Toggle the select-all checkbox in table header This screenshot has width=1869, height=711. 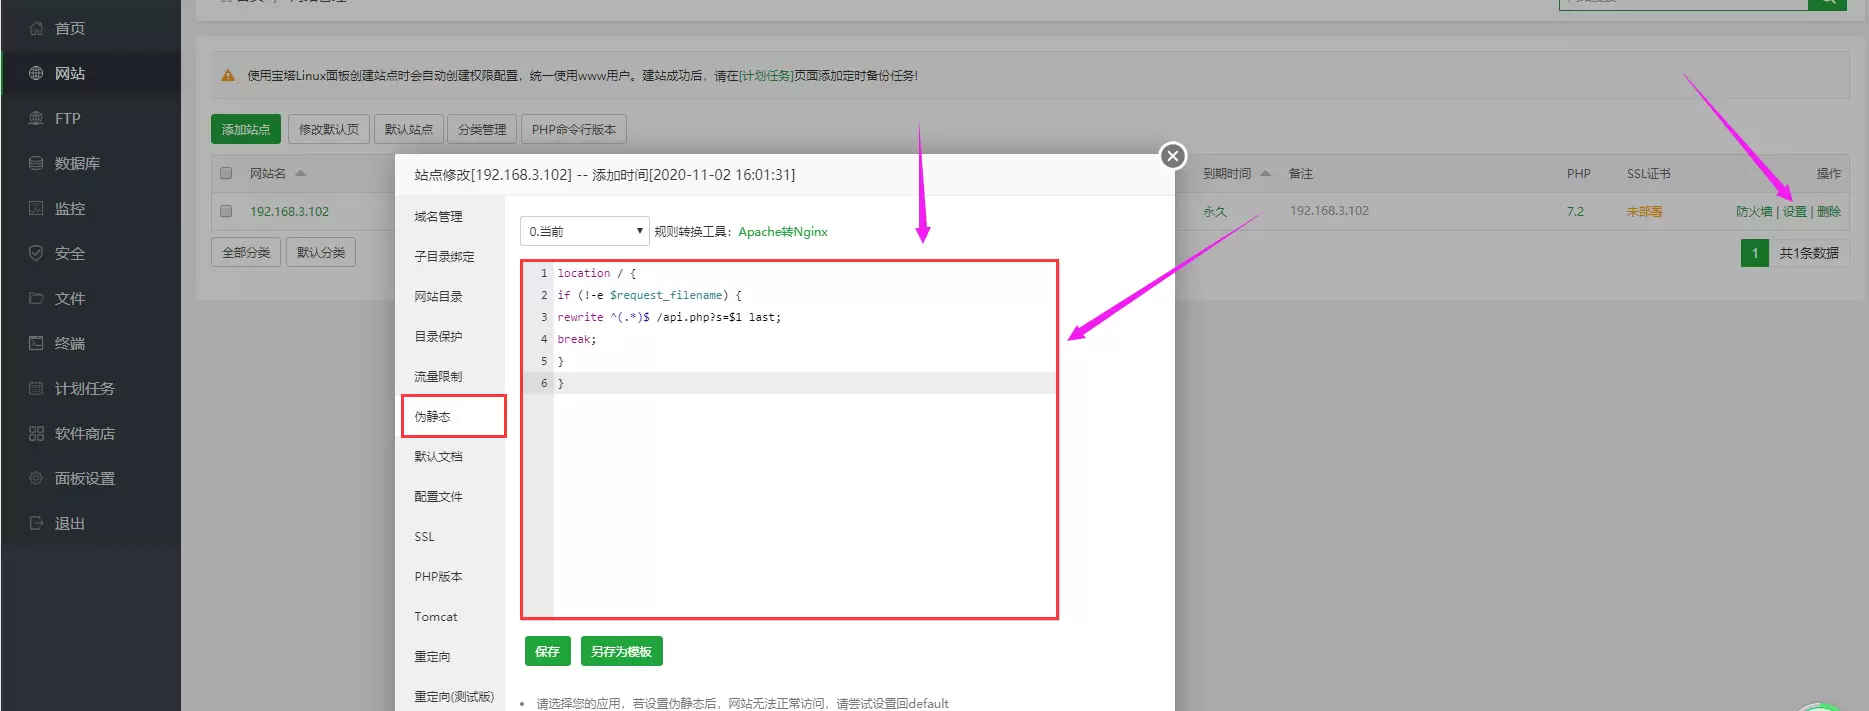[x=226, y=173]
